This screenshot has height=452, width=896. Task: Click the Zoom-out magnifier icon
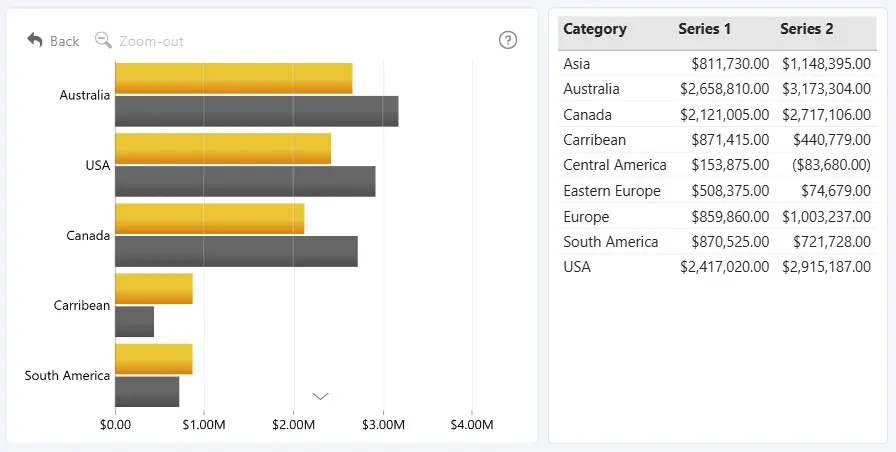[x=103, y=40]
